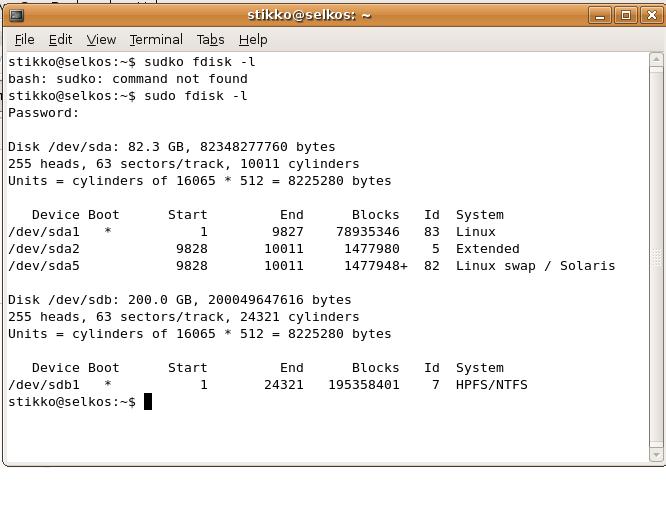Click the /dev/sdb1 device entry
The height and width of the screenshot is (512, 666).
44,385
